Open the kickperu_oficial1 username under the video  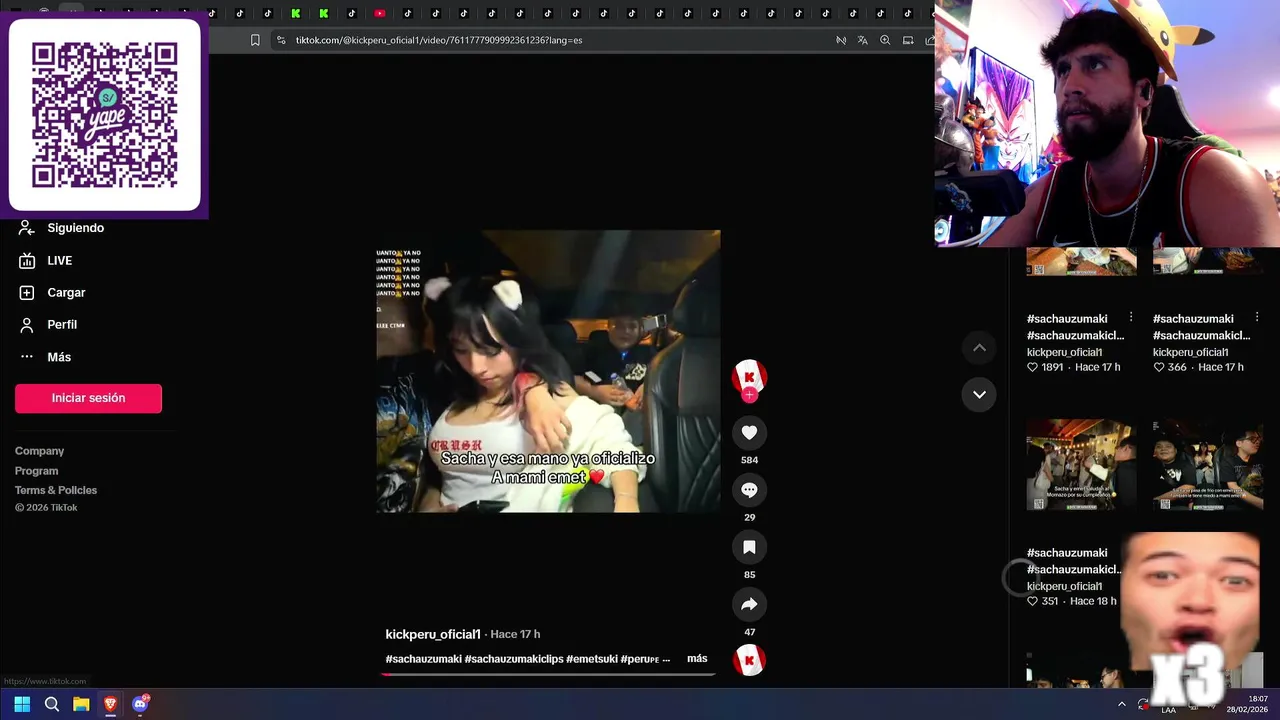[433, 634]
